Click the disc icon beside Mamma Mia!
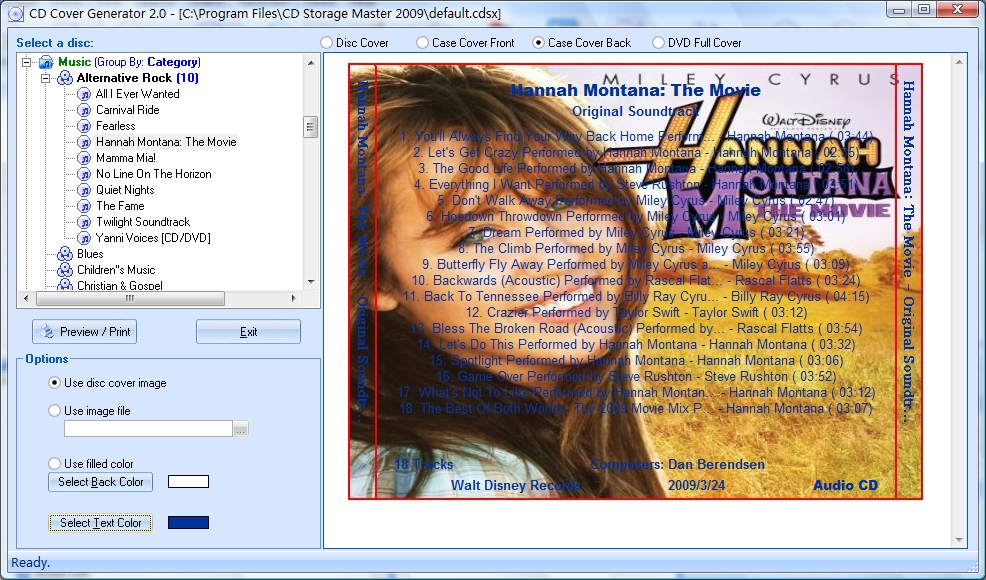This screenshot has width=986, height=580. pyautogui.click(x=84, y=158)
